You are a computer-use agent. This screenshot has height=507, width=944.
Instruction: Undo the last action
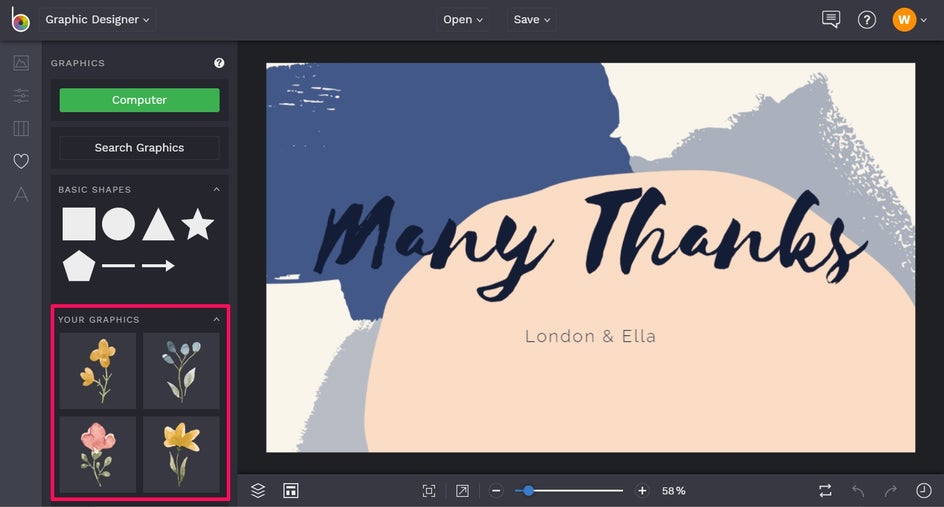[x=858, y=491]
